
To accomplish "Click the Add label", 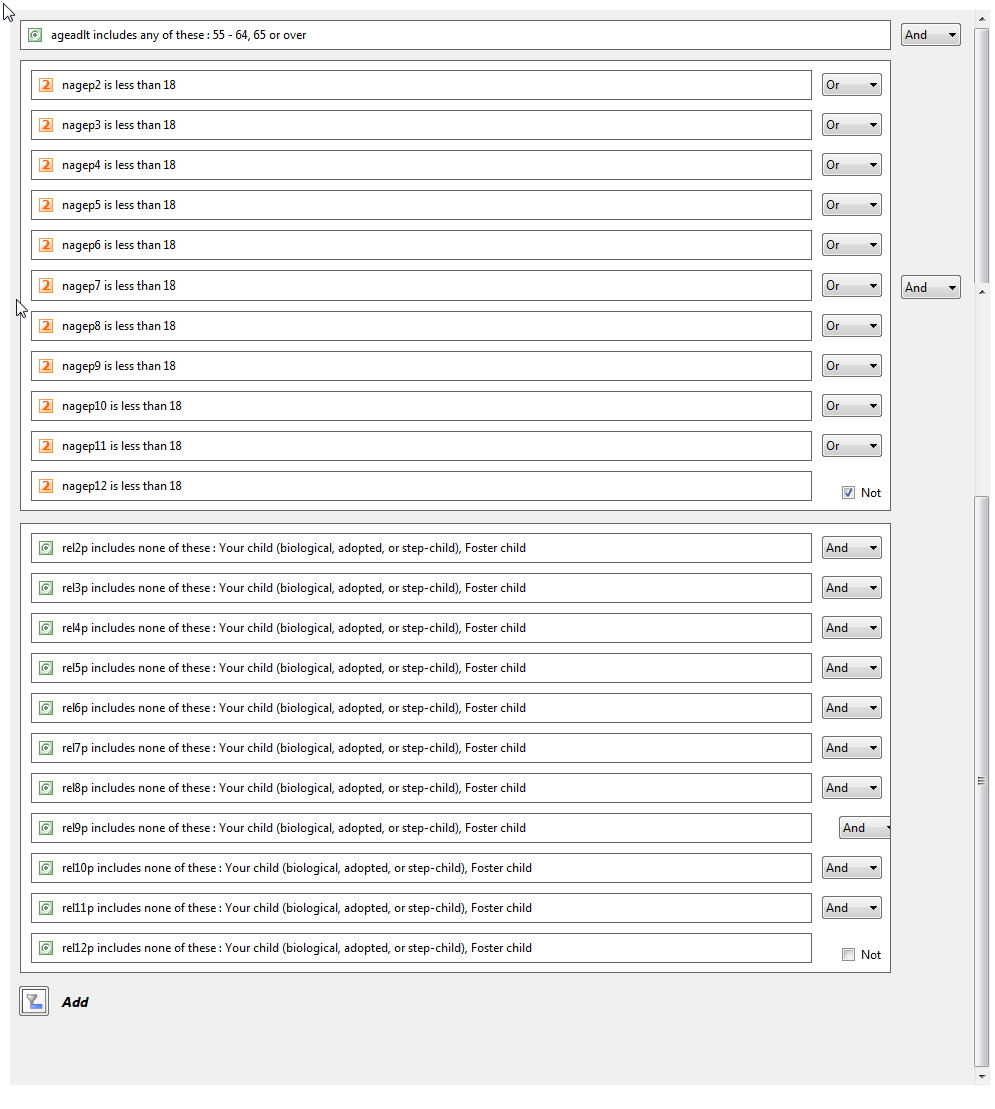I will (x=75, y=1002).
